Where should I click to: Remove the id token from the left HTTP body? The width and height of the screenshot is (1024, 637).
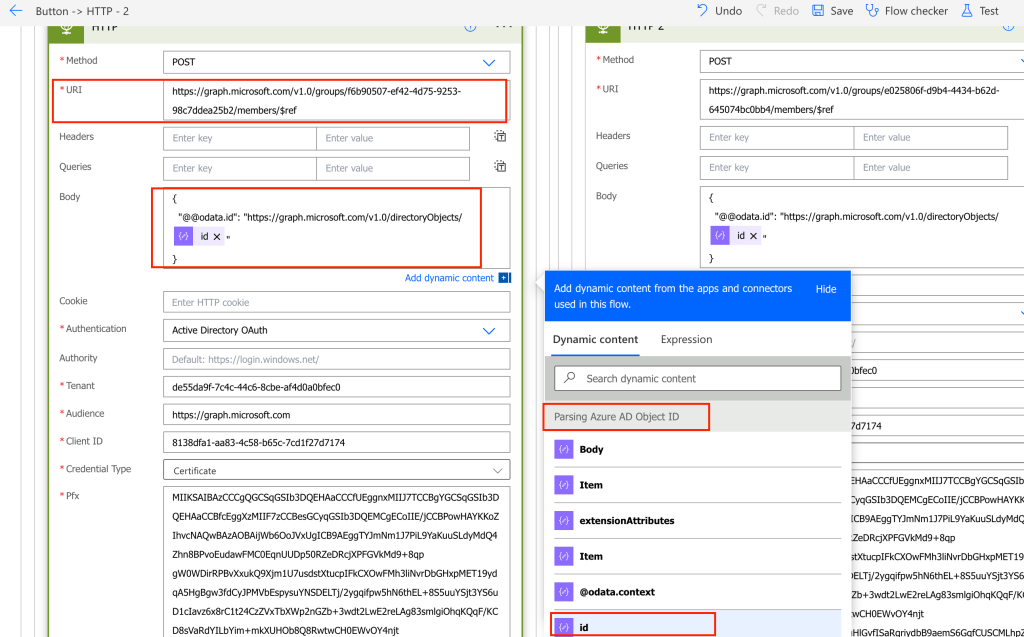pos(217,236)
